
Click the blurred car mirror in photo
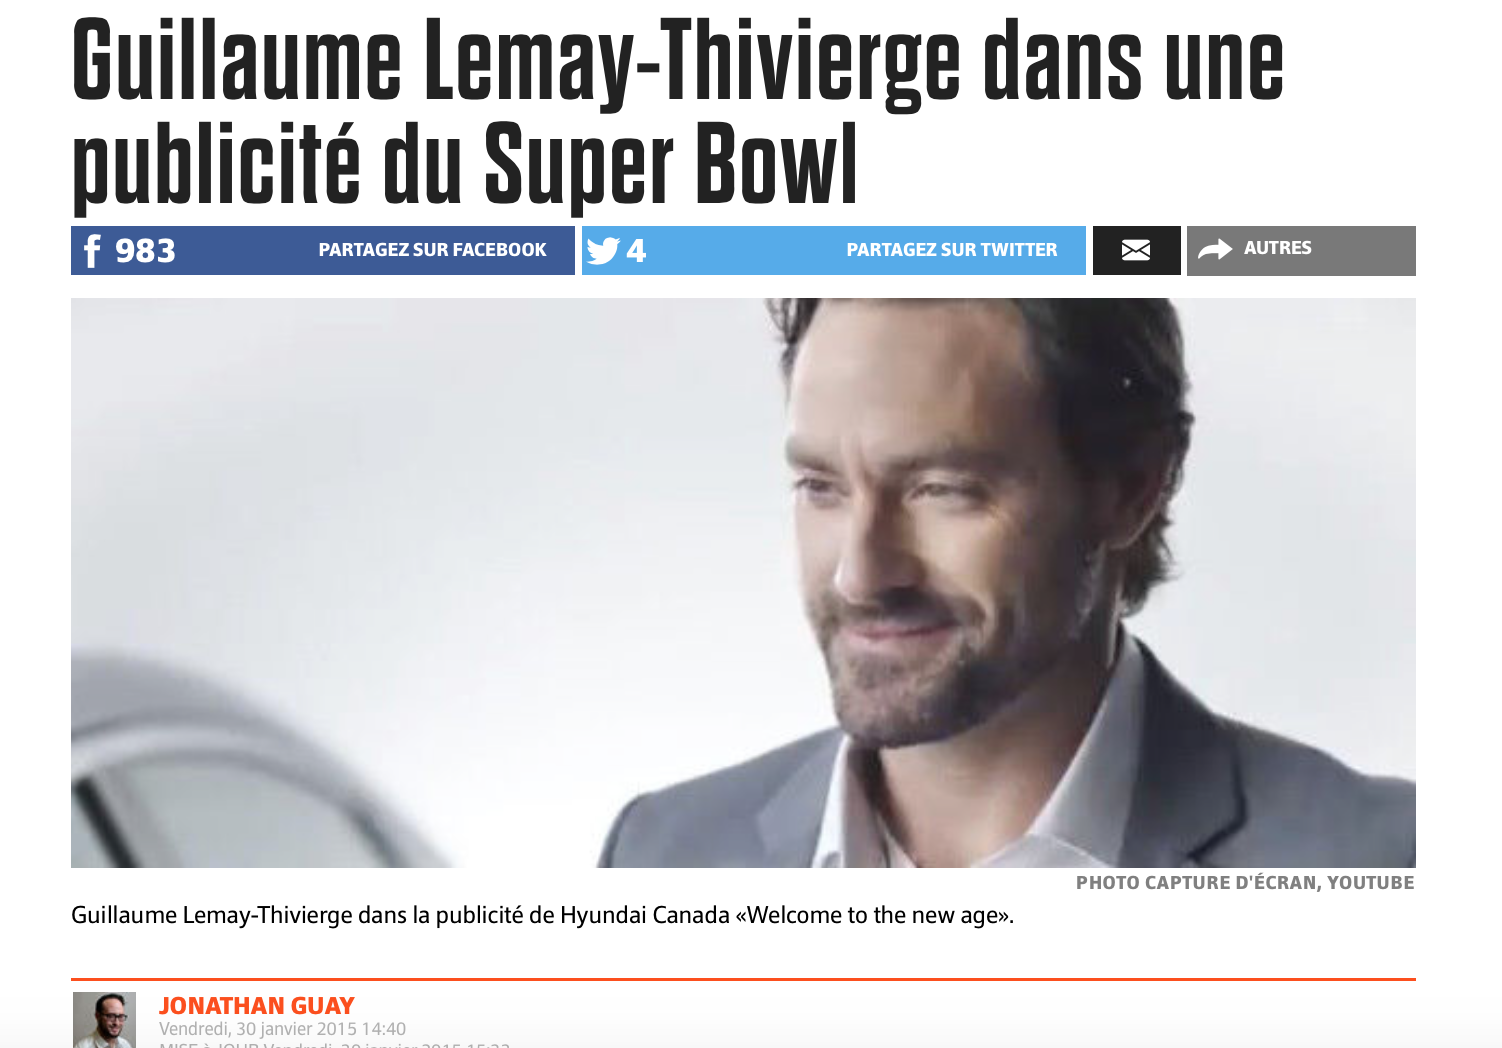pos(240,760)
